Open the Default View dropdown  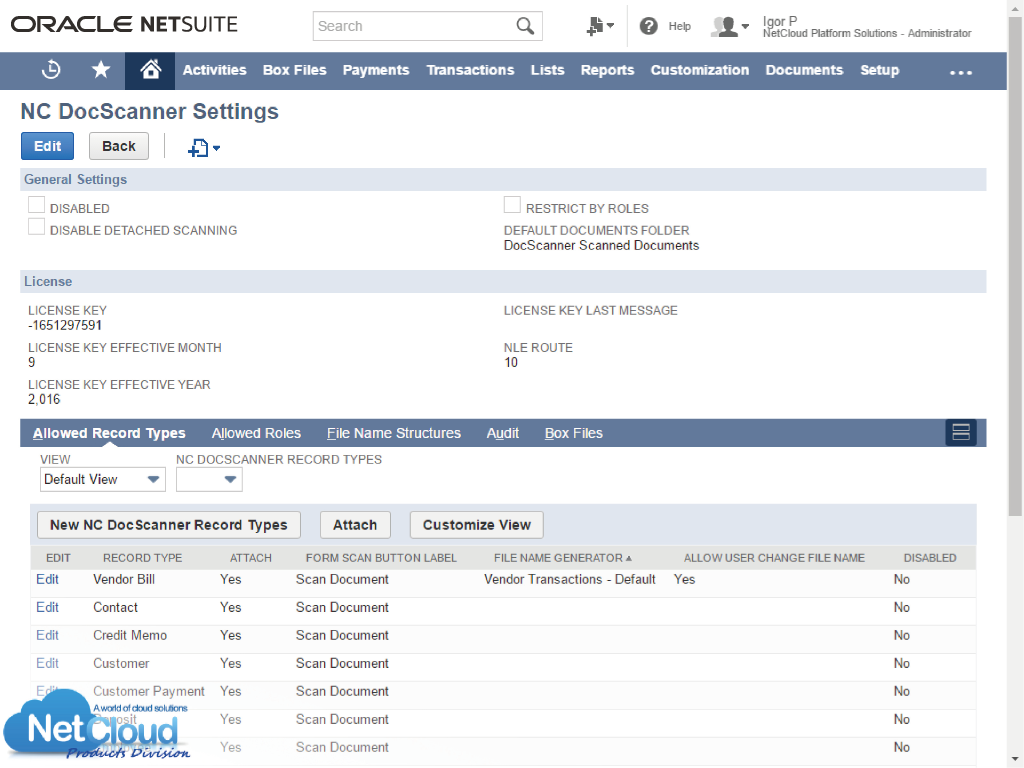103,479
